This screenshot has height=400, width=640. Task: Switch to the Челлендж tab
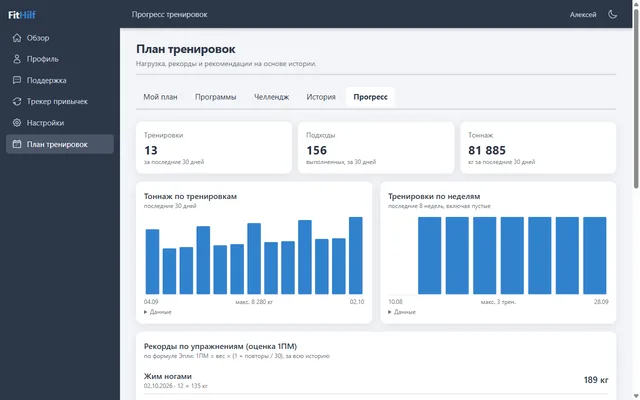tap(271, 97)
